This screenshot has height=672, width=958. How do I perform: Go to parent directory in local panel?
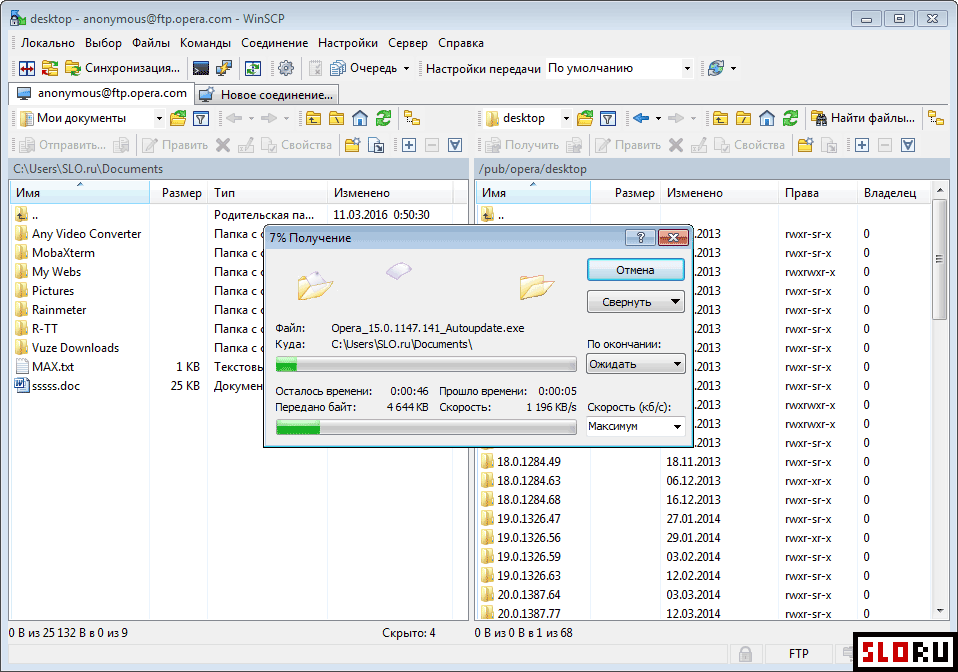click(313, 119)
